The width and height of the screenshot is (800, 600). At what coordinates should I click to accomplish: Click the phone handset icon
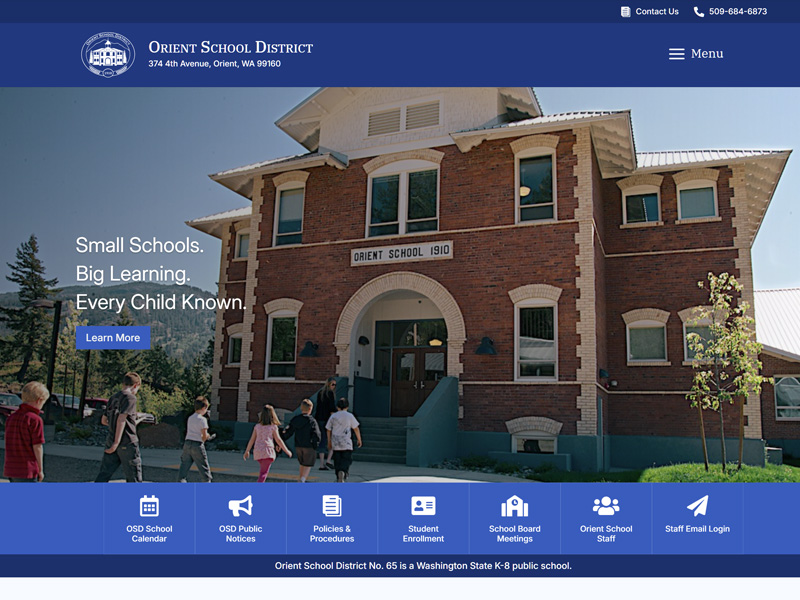click(x=699, y=12)
